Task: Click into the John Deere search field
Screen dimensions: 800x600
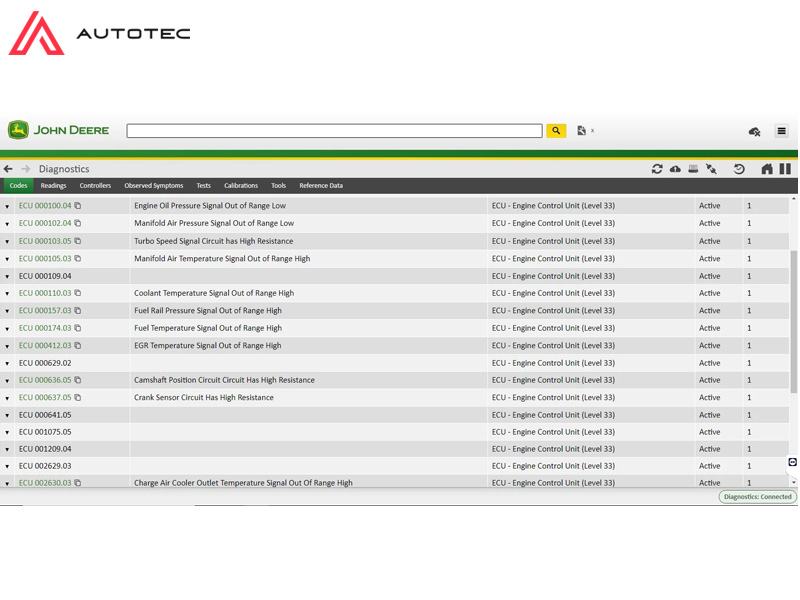Action: coord(335,131)
